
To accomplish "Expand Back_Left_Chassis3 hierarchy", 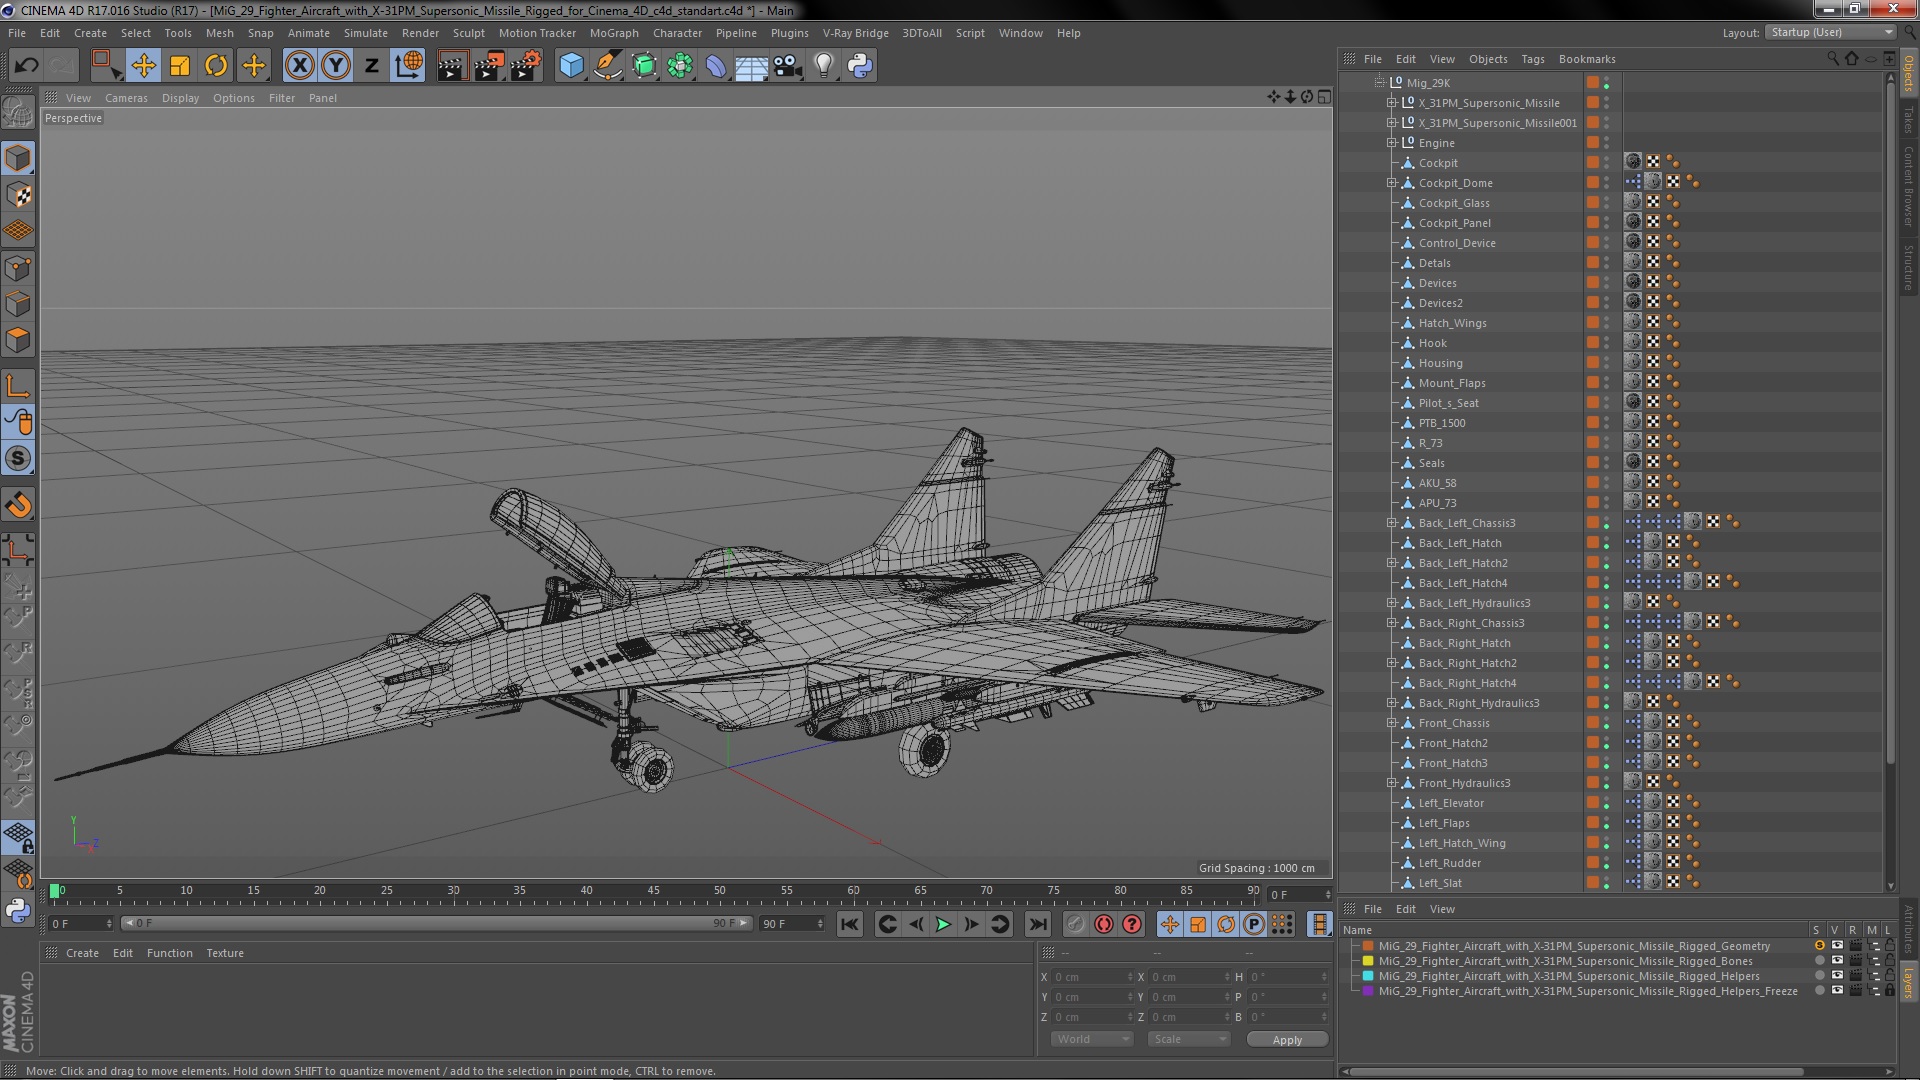I will click(1391, 523).
